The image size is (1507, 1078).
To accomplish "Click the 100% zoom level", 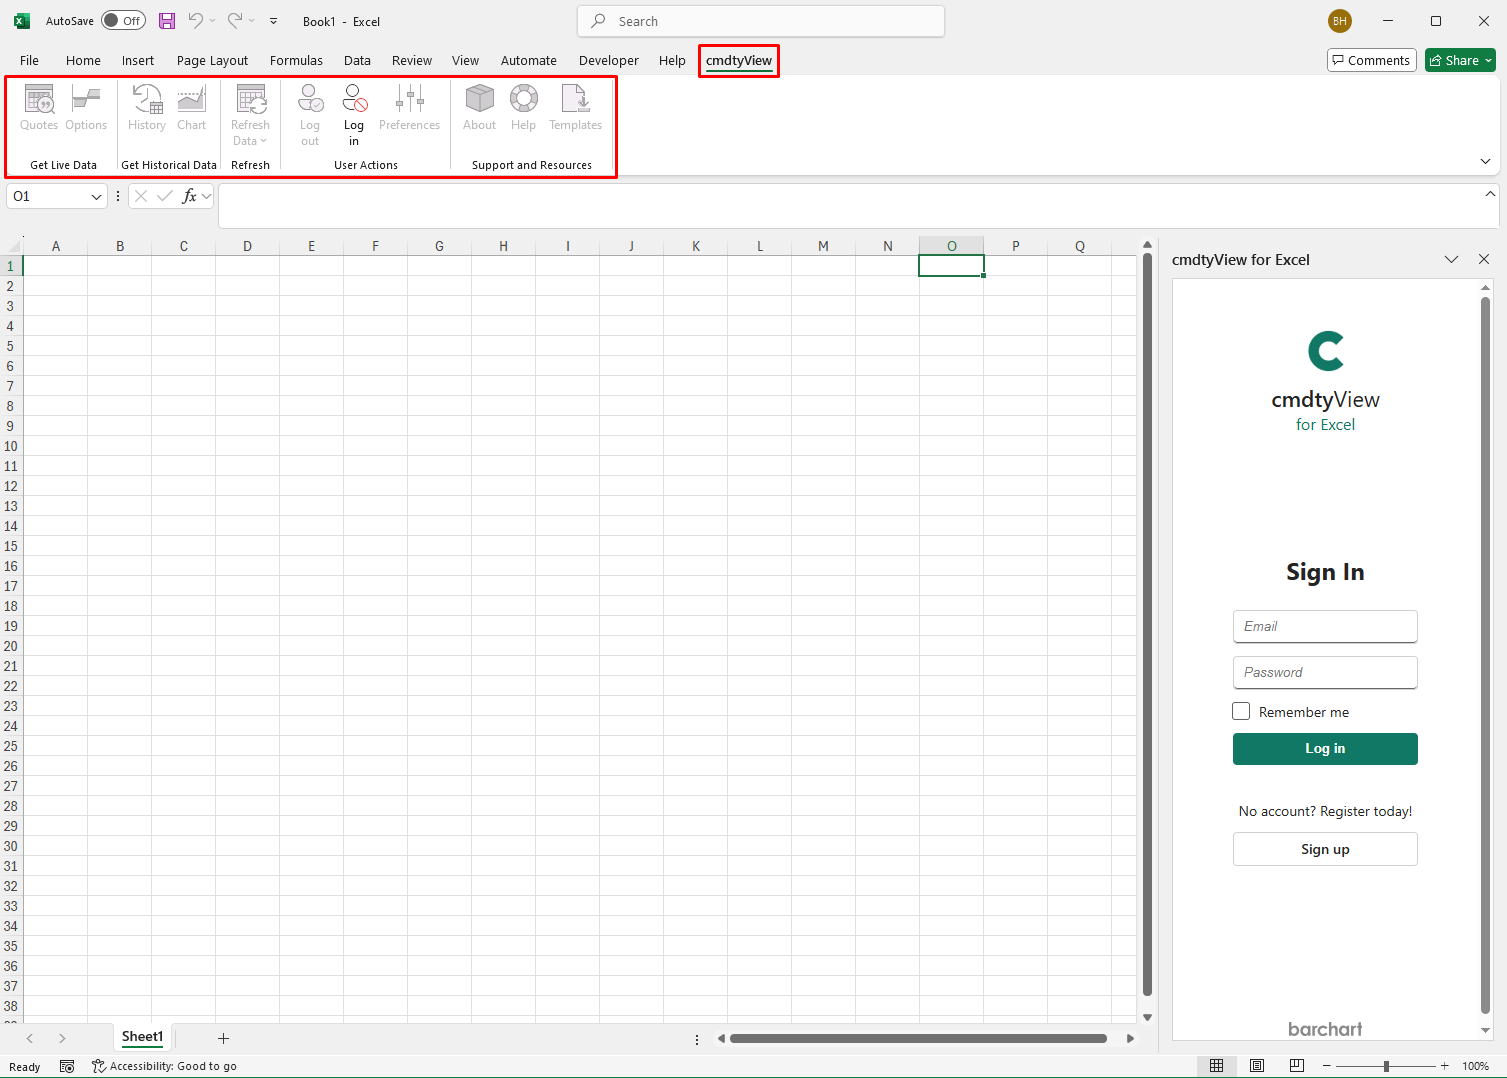I will coord(1476,1066).
